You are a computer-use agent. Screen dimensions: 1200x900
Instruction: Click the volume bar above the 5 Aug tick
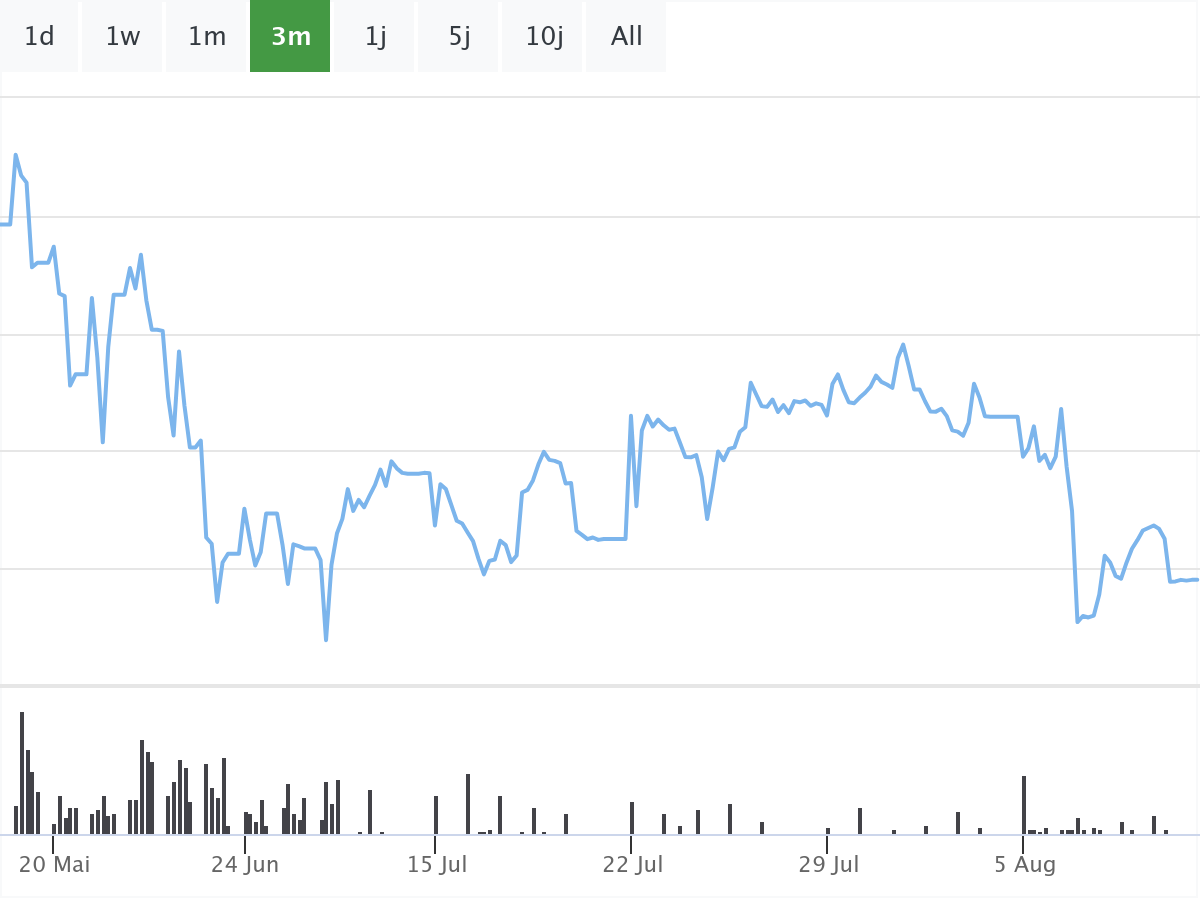point(1024,805)
